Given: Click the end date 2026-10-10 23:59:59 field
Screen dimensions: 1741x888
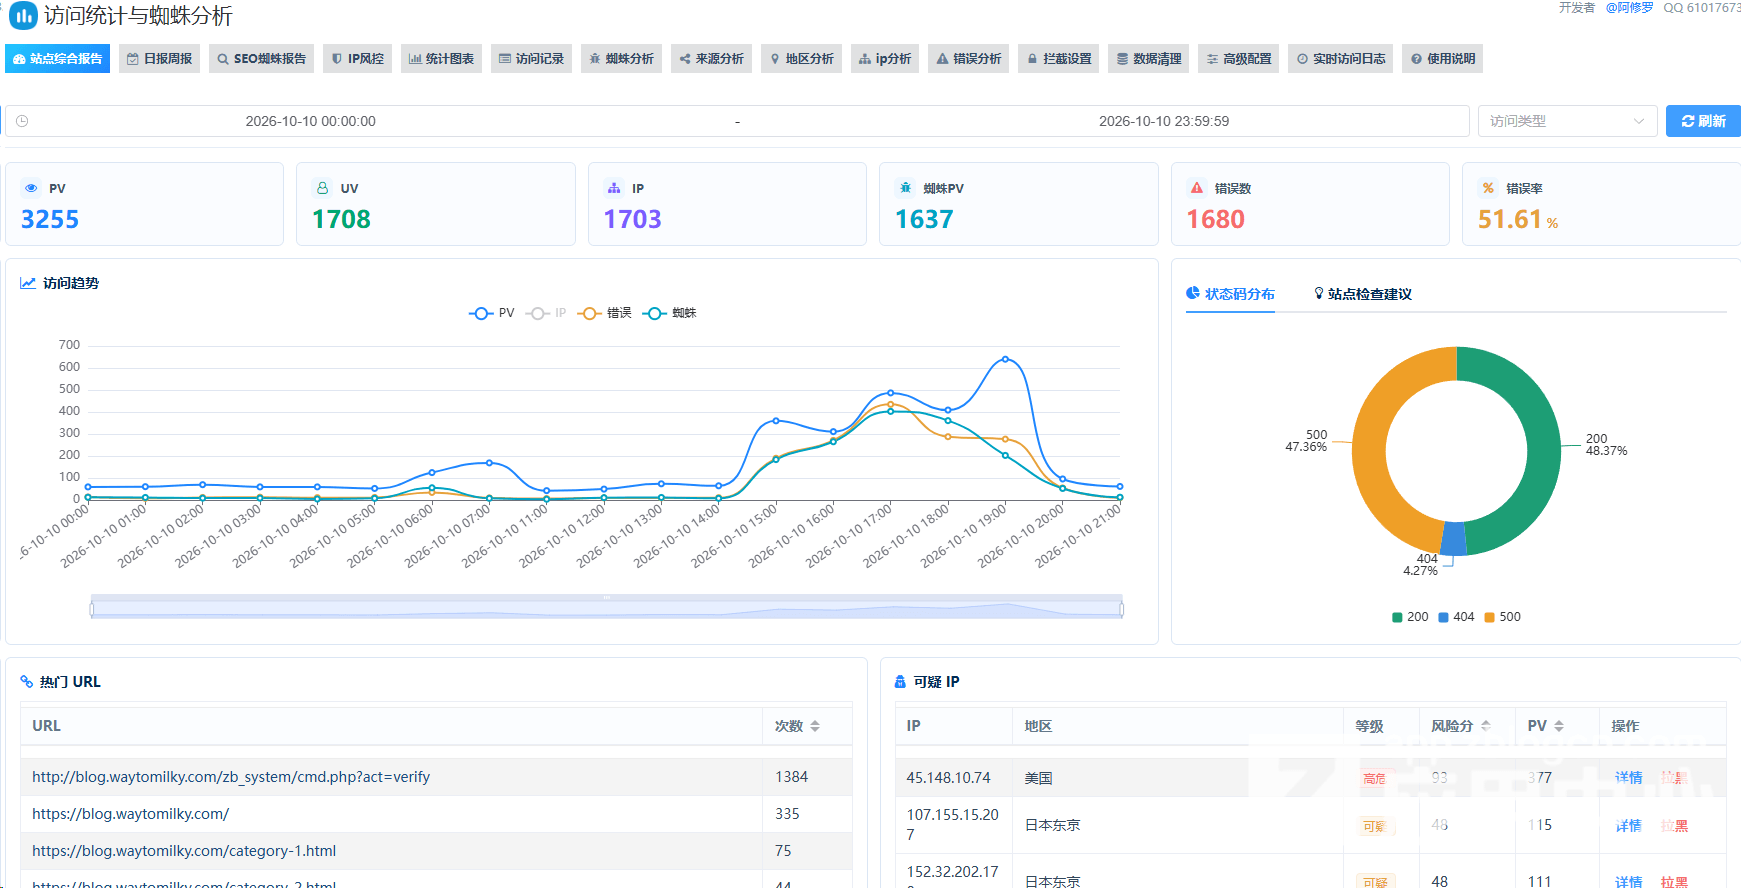Looking at the screenshot, I should (x=1164, y=121).
